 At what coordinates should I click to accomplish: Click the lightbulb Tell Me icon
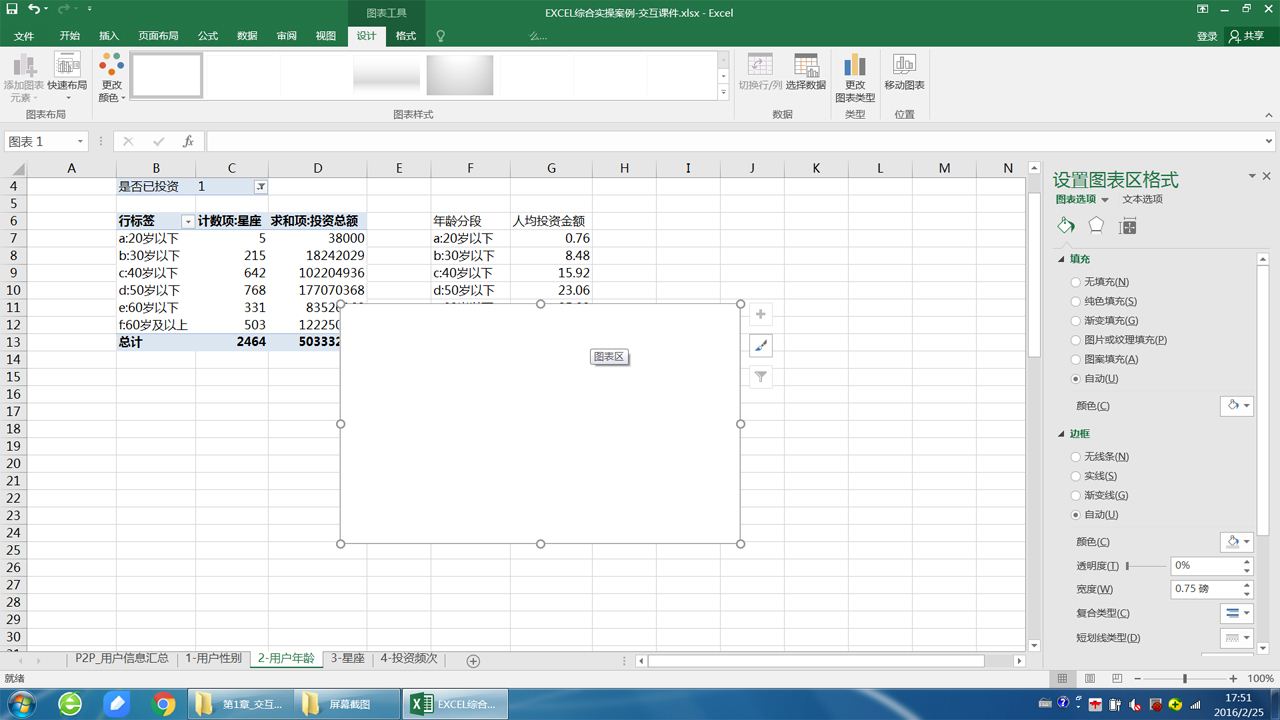point(440,36)
